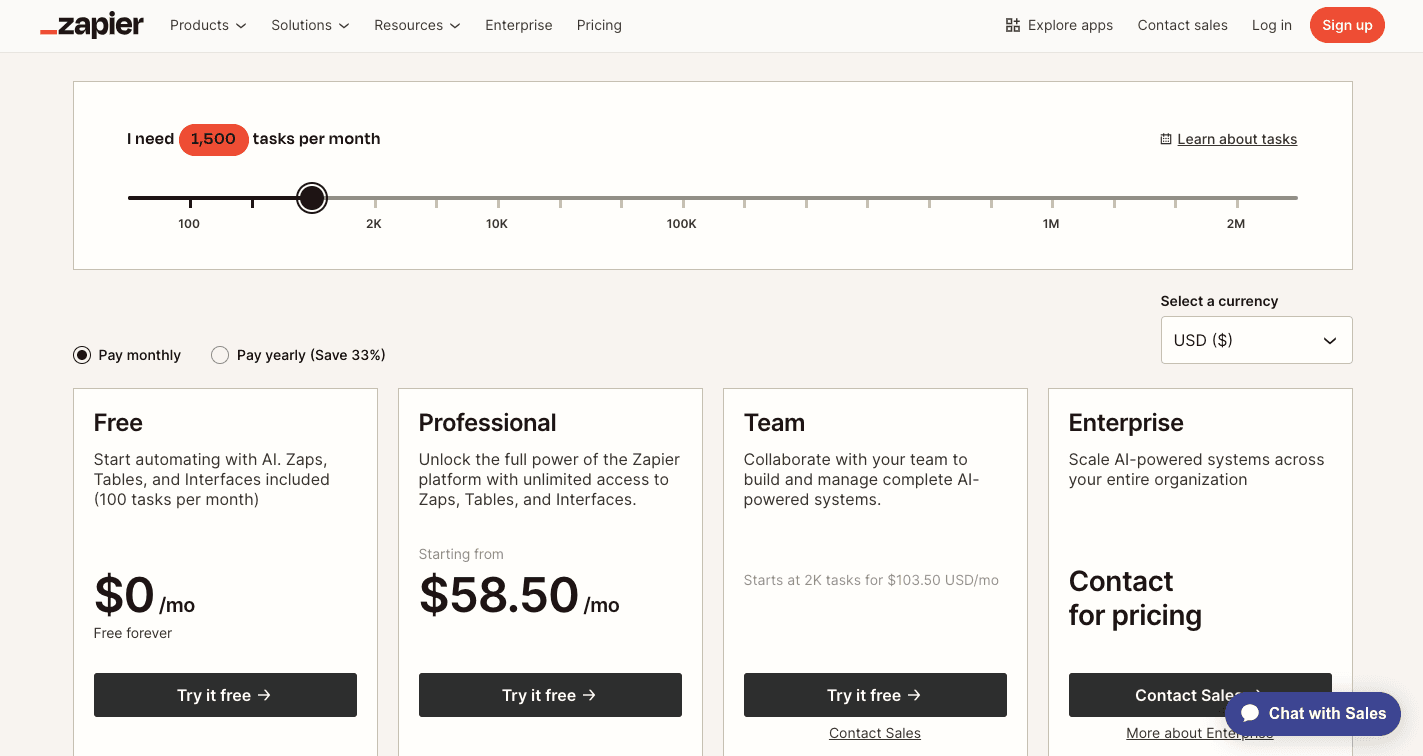Click the calendar icon next to Learn about tasks
Screen dimensions: 1423x756
click(1166, 138)
